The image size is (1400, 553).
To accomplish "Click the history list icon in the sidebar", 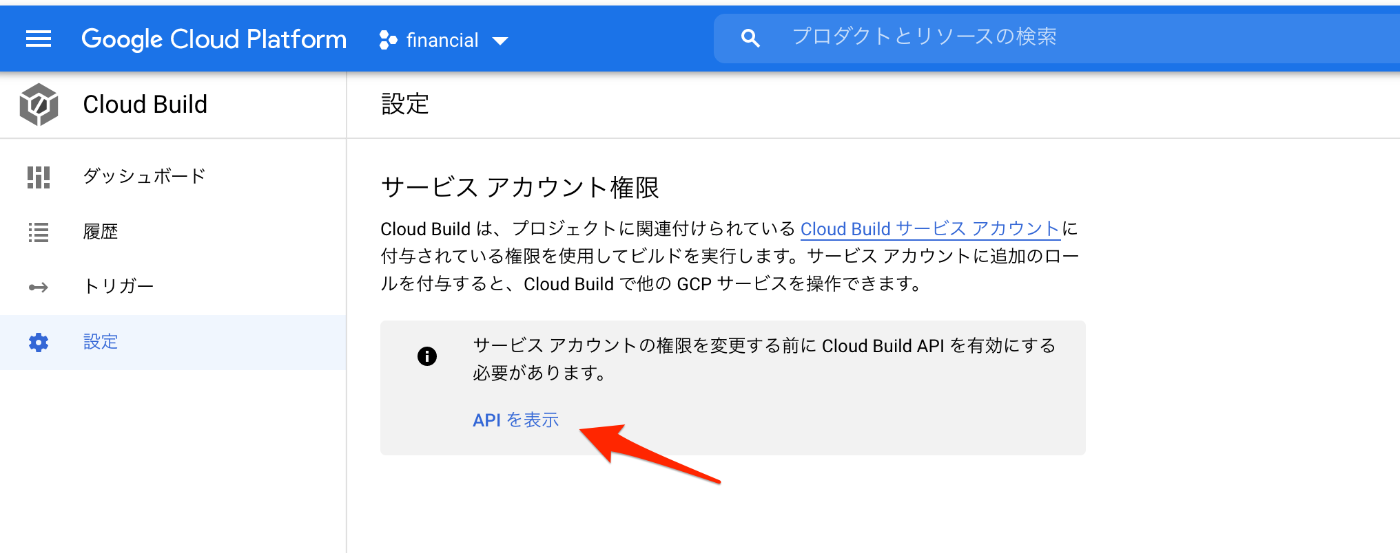I will 38,232.
